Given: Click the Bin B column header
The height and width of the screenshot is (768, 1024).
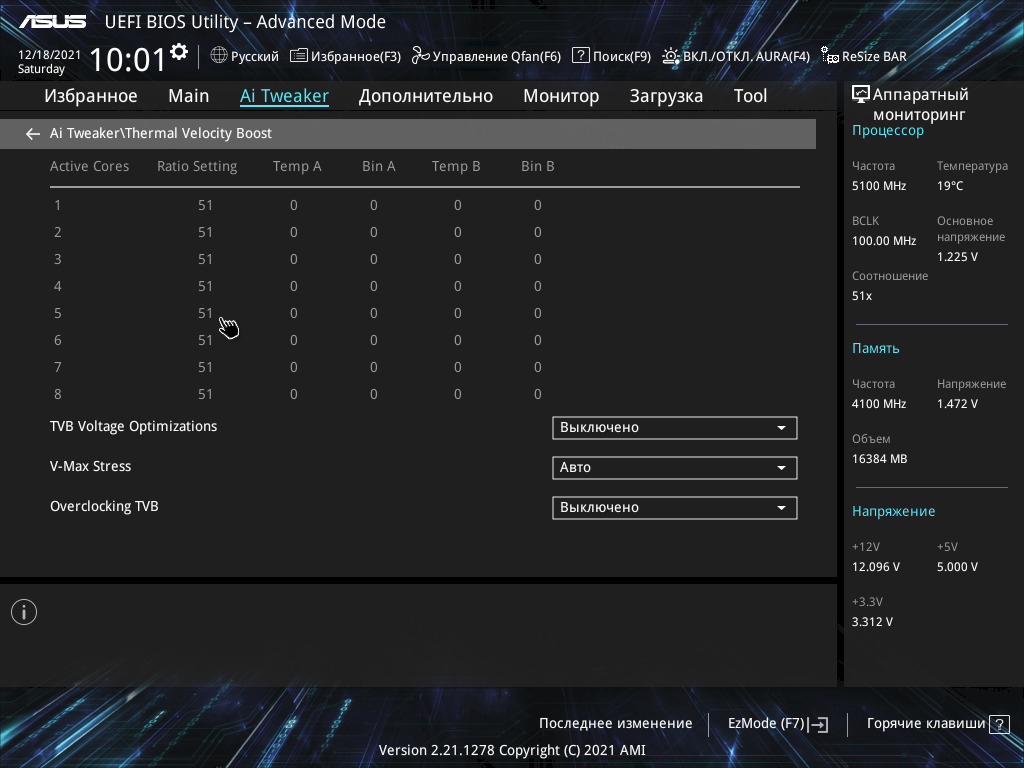Looking at the screenshot, I should click(x=537, y=167).
